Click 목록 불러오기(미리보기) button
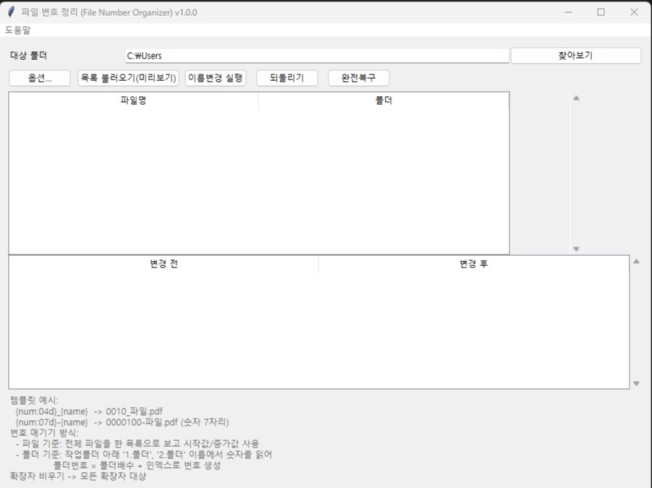 [x=128, y=78]
